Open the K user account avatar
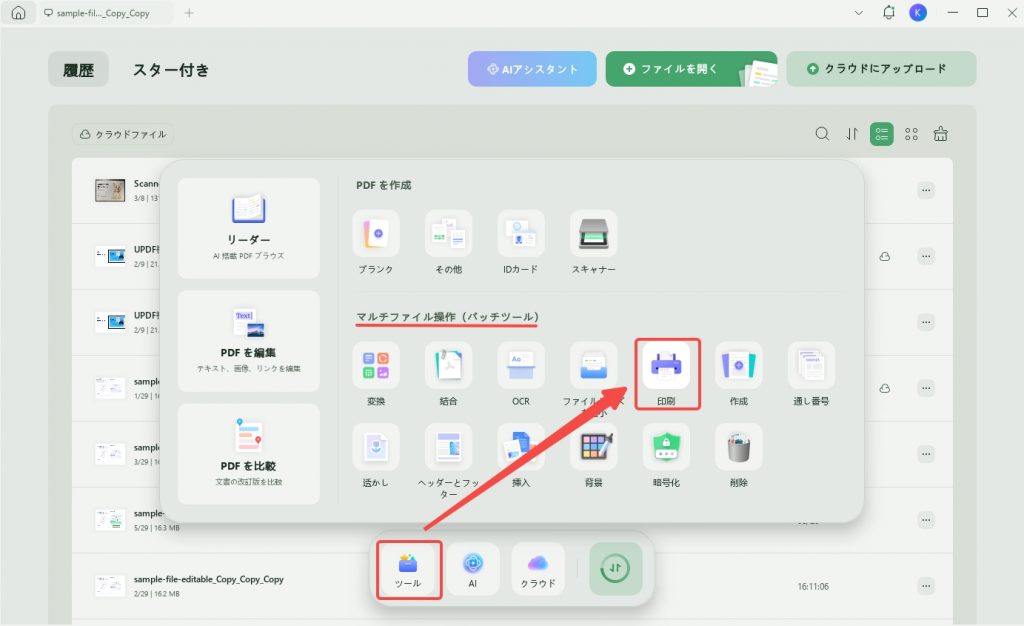Image resolution: width=1024 pixels, height=626 pixels. (x=918, y=12)
